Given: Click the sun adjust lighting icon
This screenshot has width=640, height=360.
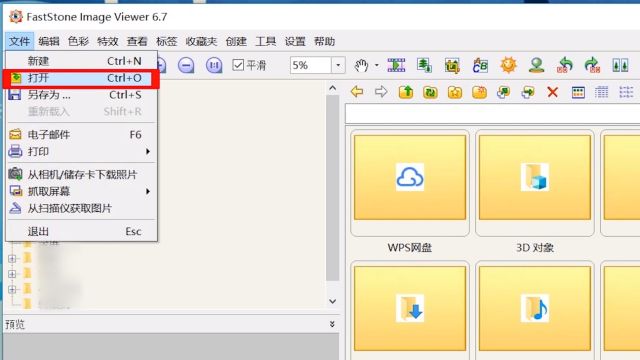Looking at the screenshot, I should [x=508, y=65].
